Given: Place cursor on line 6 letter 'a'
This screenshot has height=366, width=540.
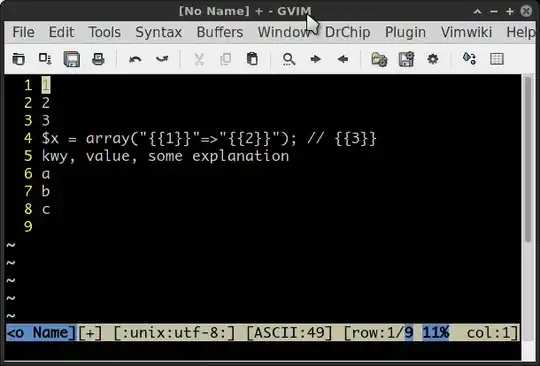Looking at the screenshot, I should pyautogui.click(x=46, y=174).
